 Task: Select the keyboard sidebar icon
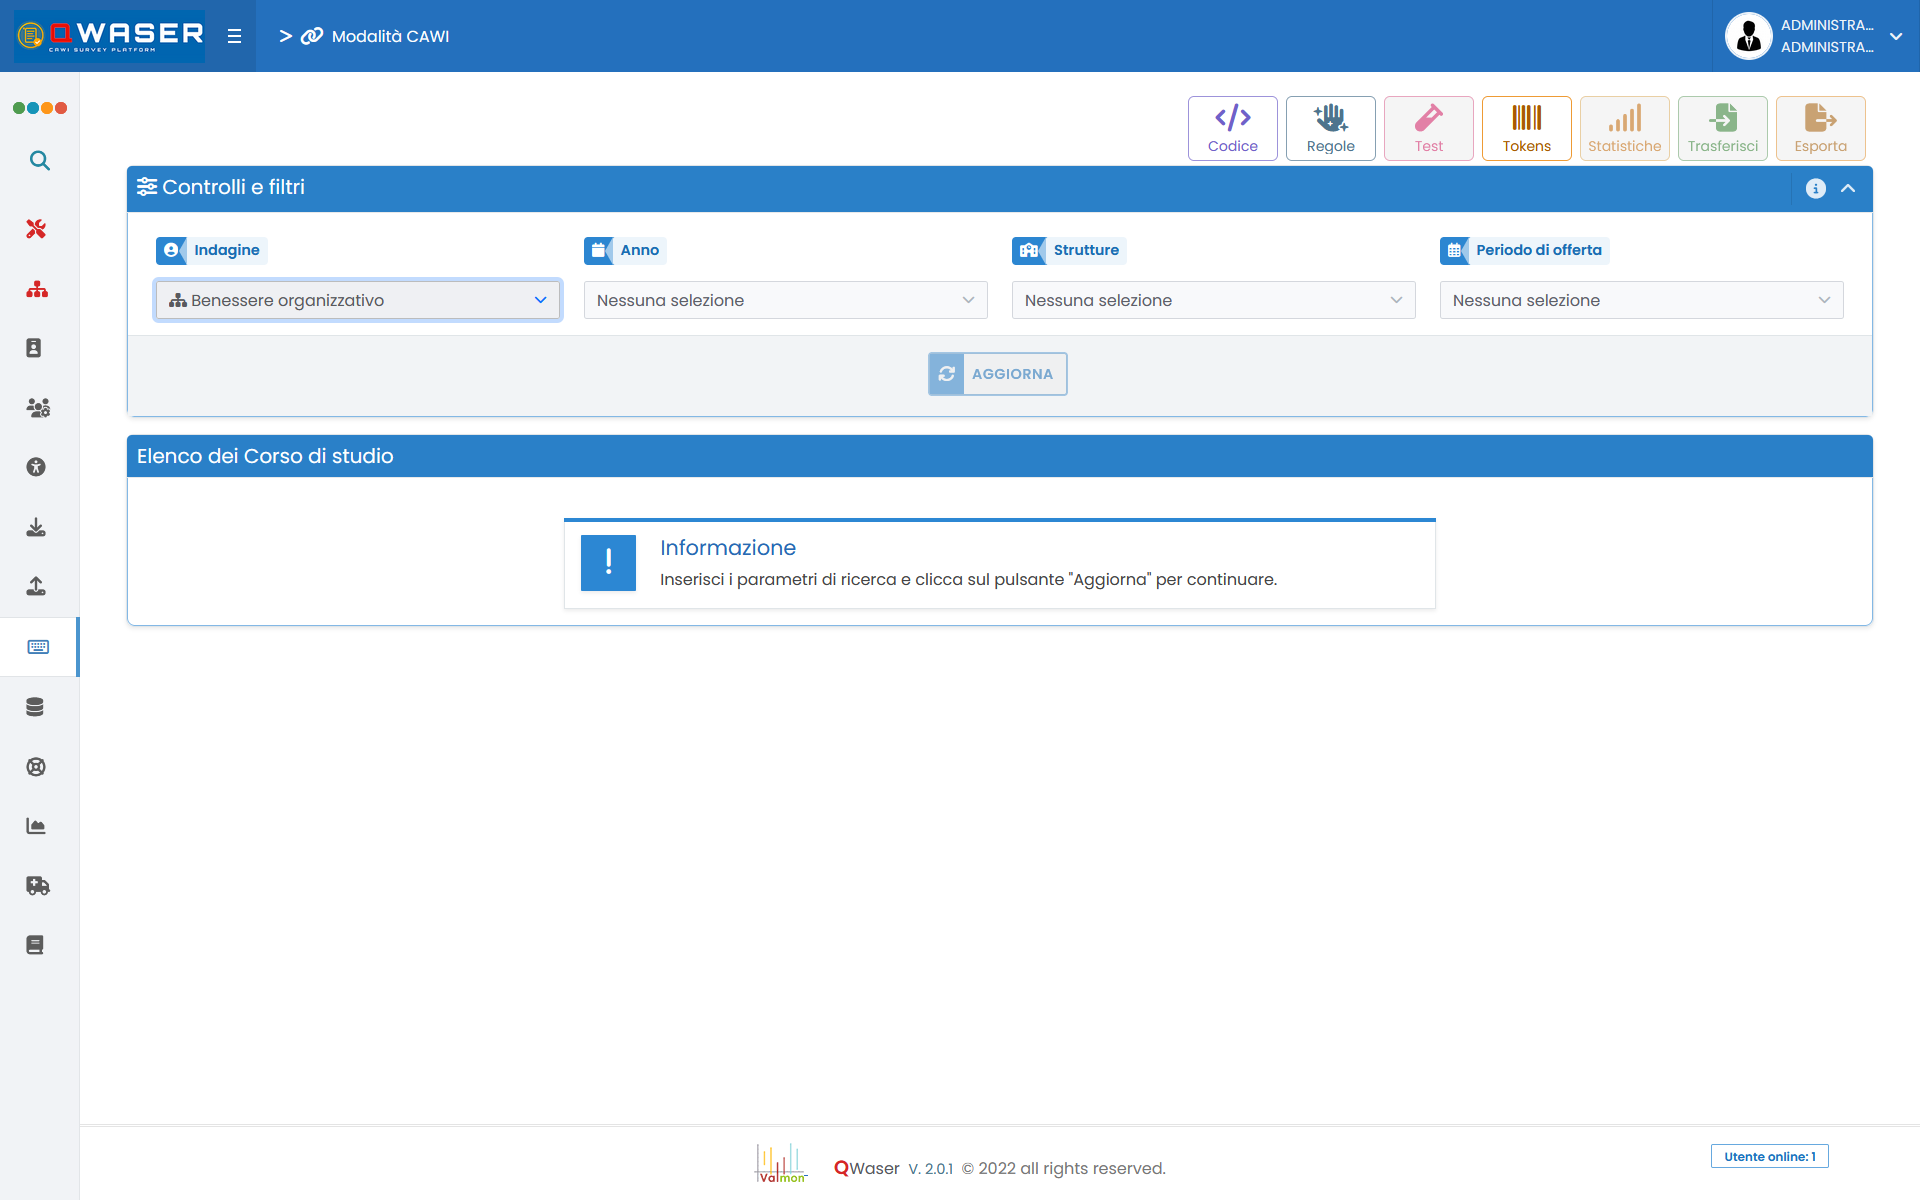point(38,647)
